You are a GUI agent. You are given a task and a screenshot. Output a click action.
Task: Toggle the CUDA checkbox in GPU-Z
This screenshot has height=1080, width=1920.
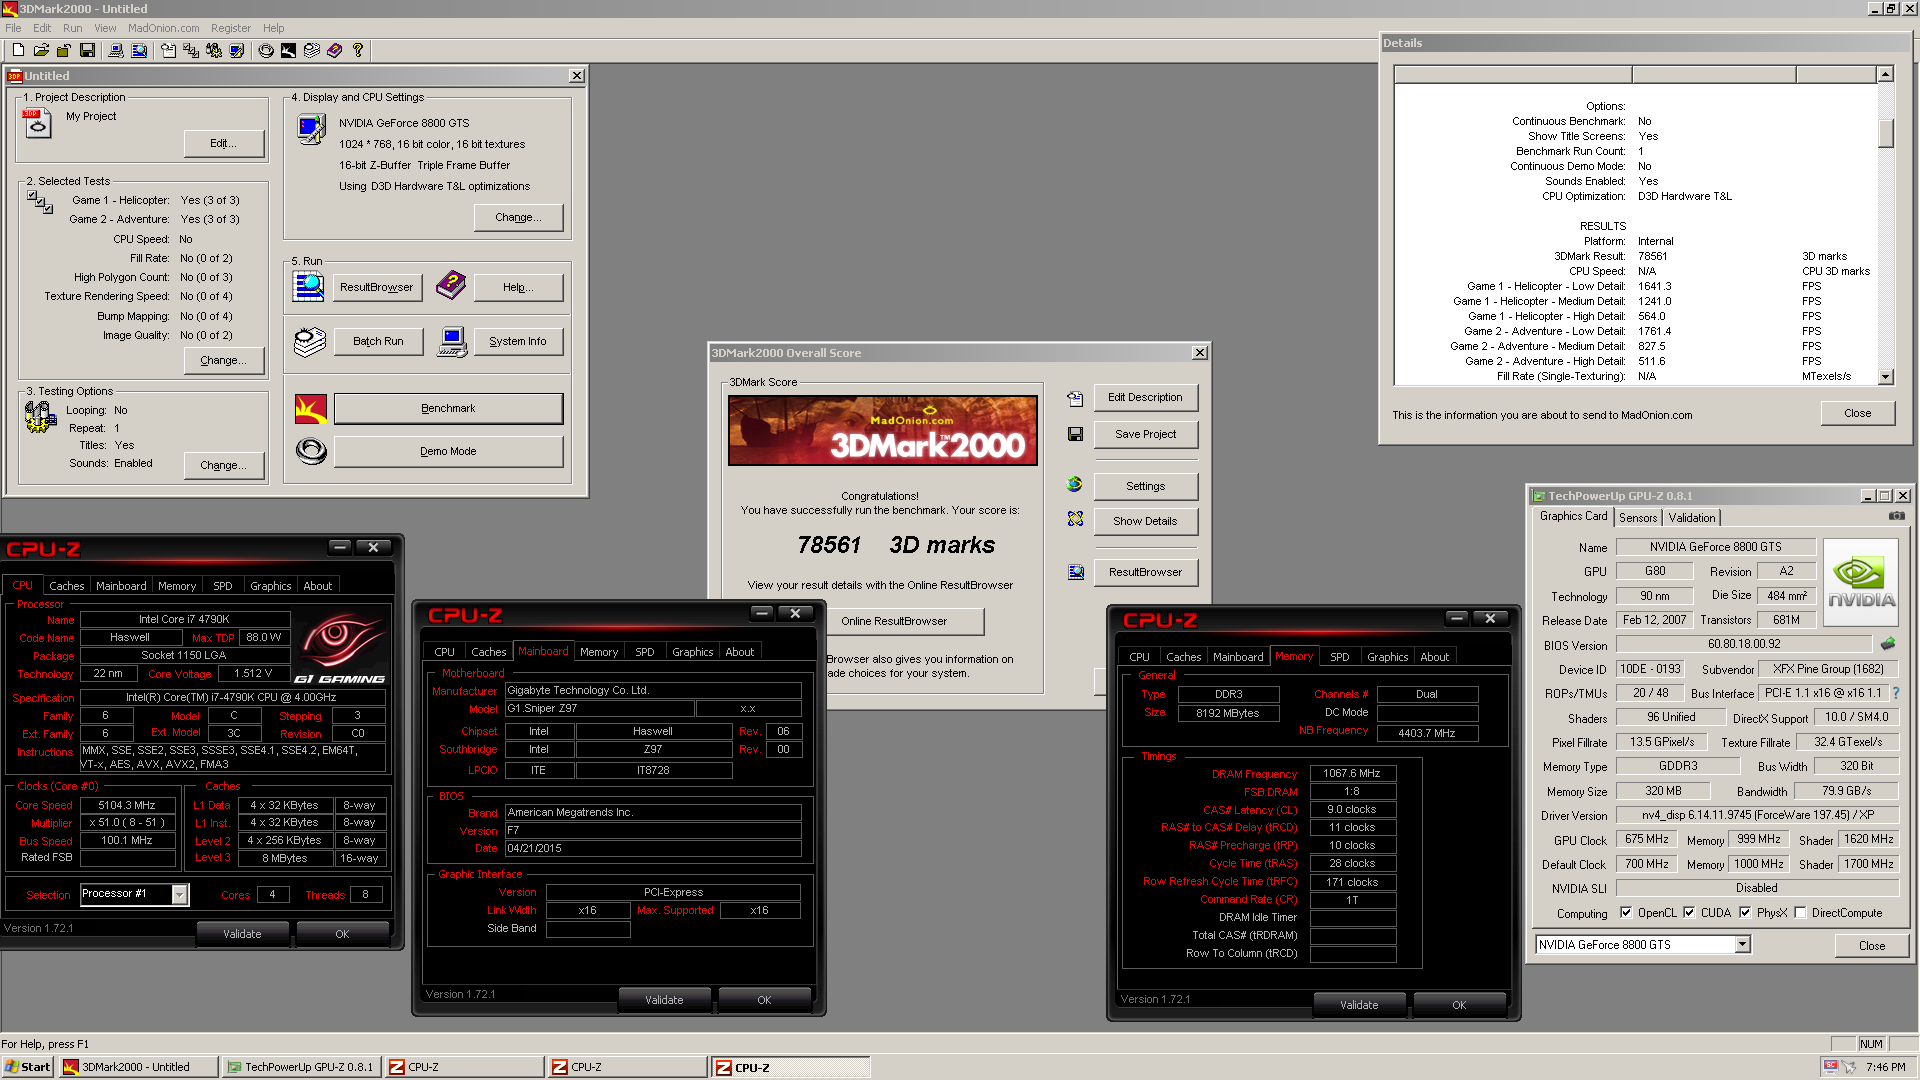click(x=1689, y=912)
